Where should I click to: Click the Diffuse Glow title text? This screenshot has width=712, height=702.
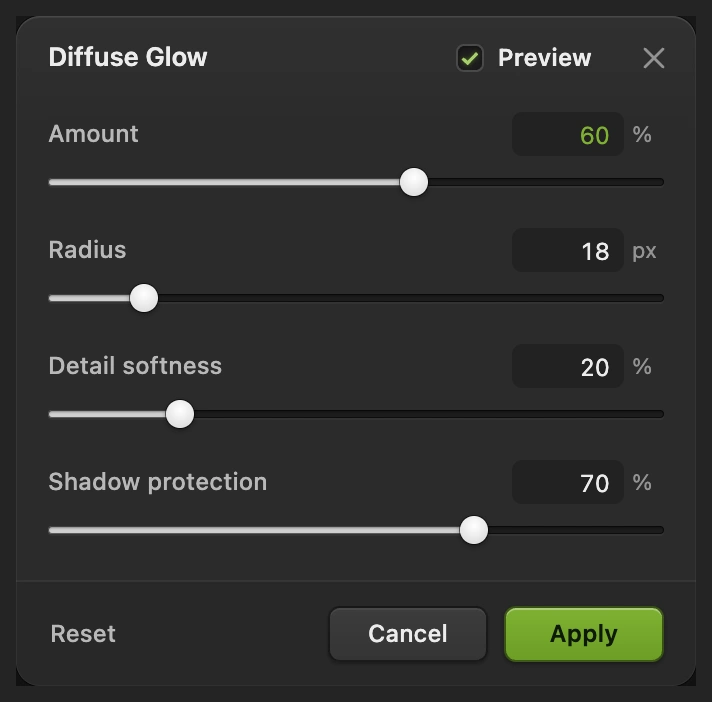pyautogui.click(x=128, y=57)
